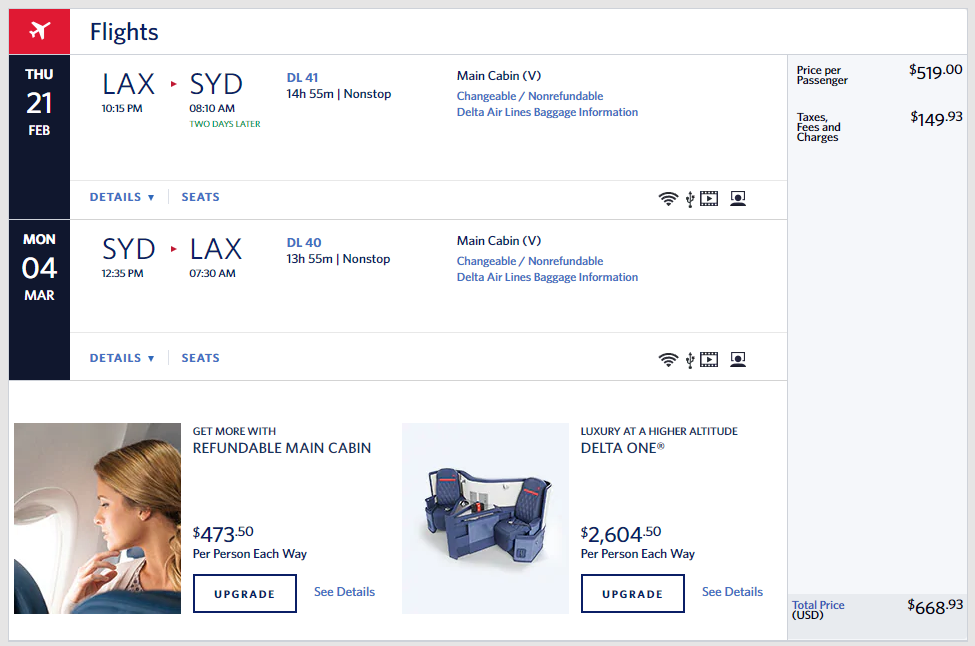Click the Delta One seat thumbnail image

(485, 518)
